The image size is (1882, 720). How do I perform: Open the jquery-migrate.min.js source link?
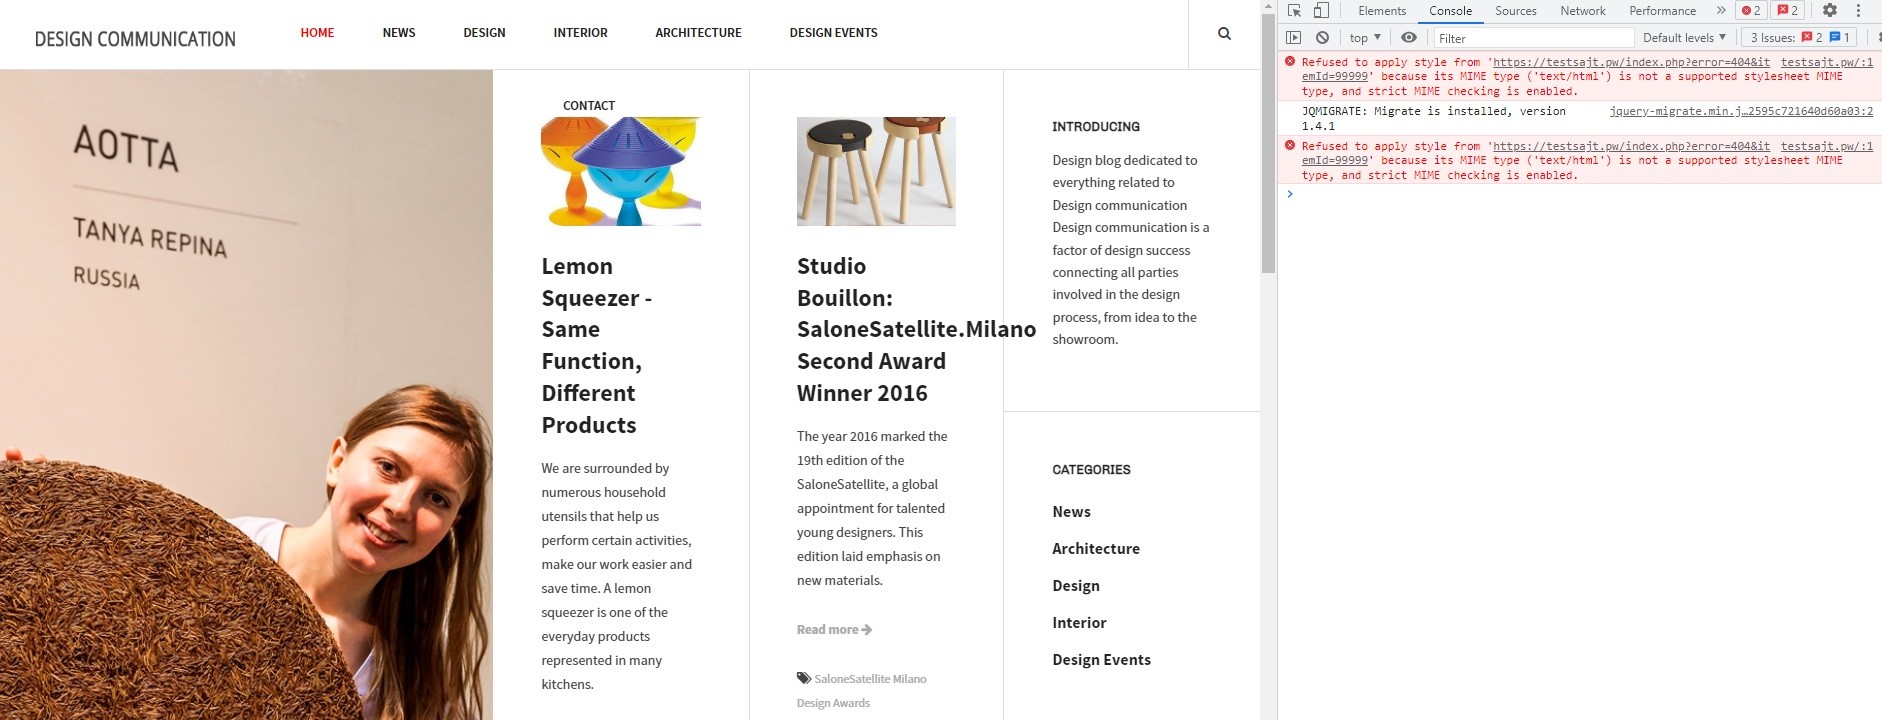click(1740, 112)
